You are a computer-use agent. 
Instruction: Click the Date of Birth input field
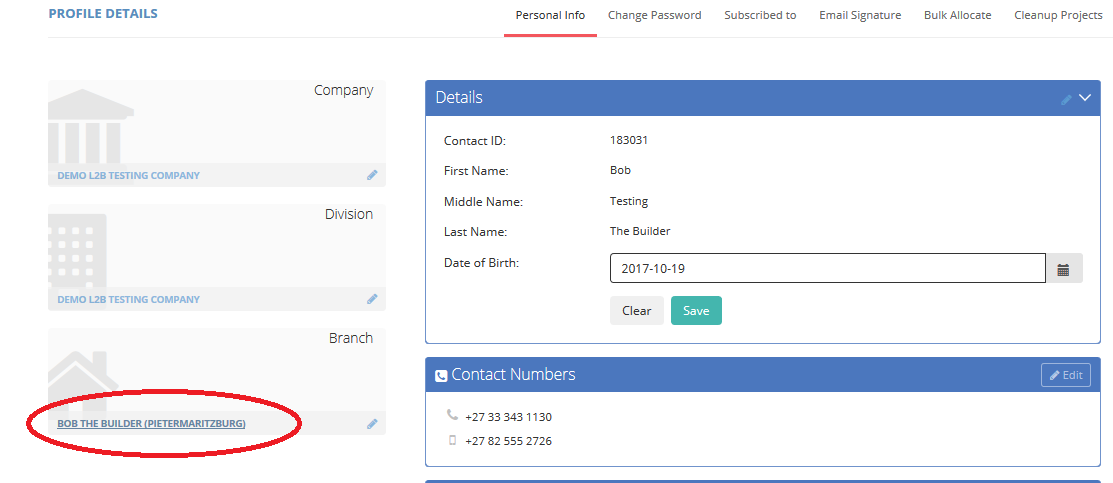click(828, 268)
